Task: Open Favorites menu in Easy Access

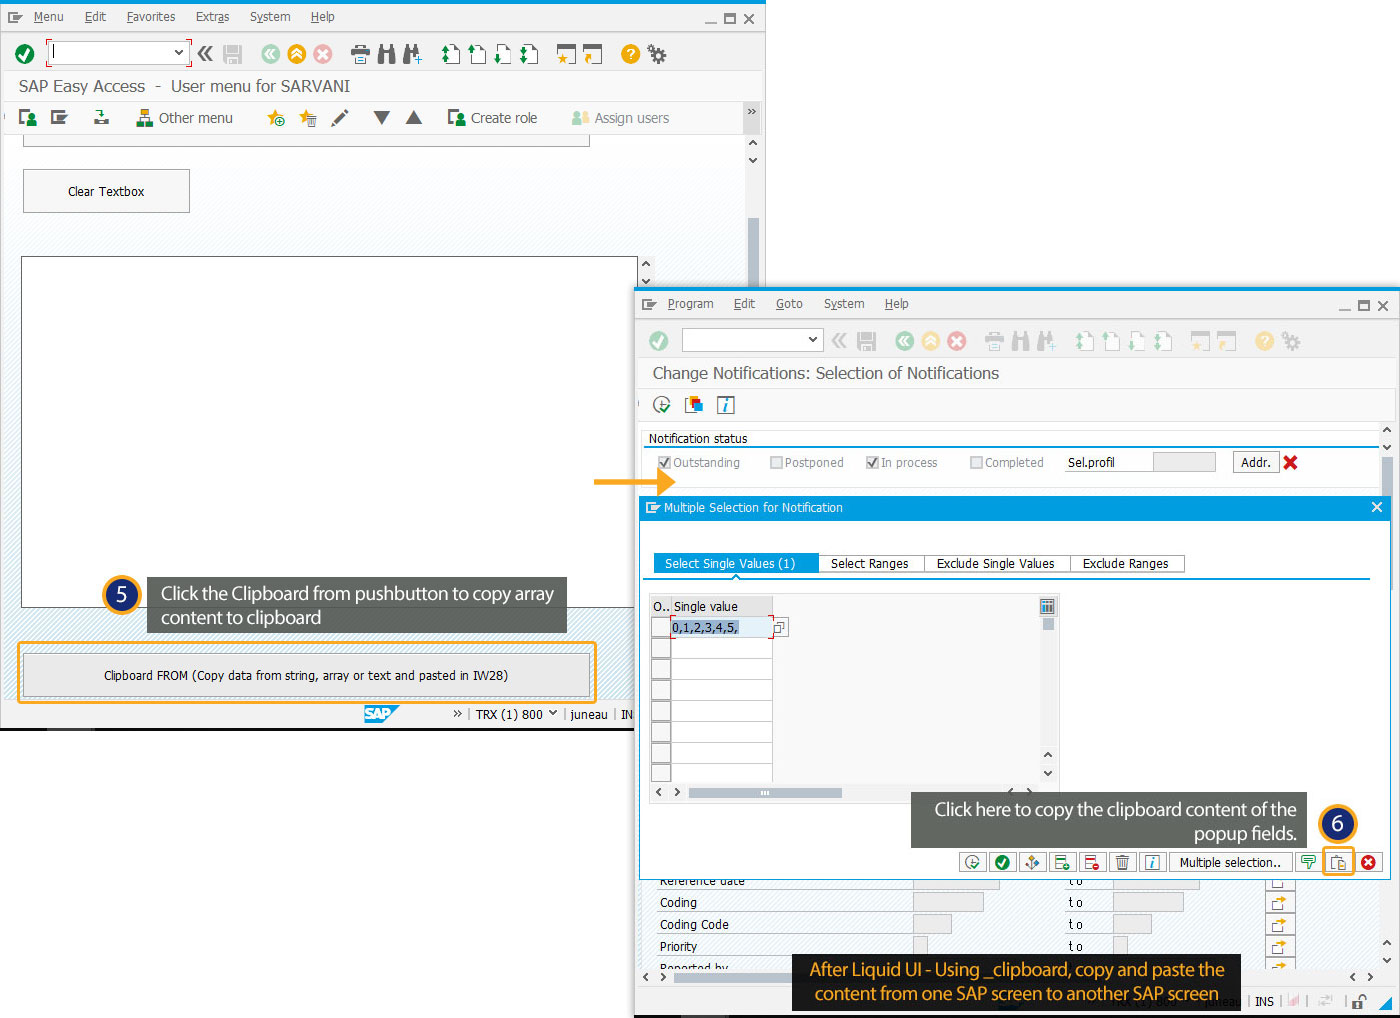Action: pyautogui.click(x=151, y=17)
